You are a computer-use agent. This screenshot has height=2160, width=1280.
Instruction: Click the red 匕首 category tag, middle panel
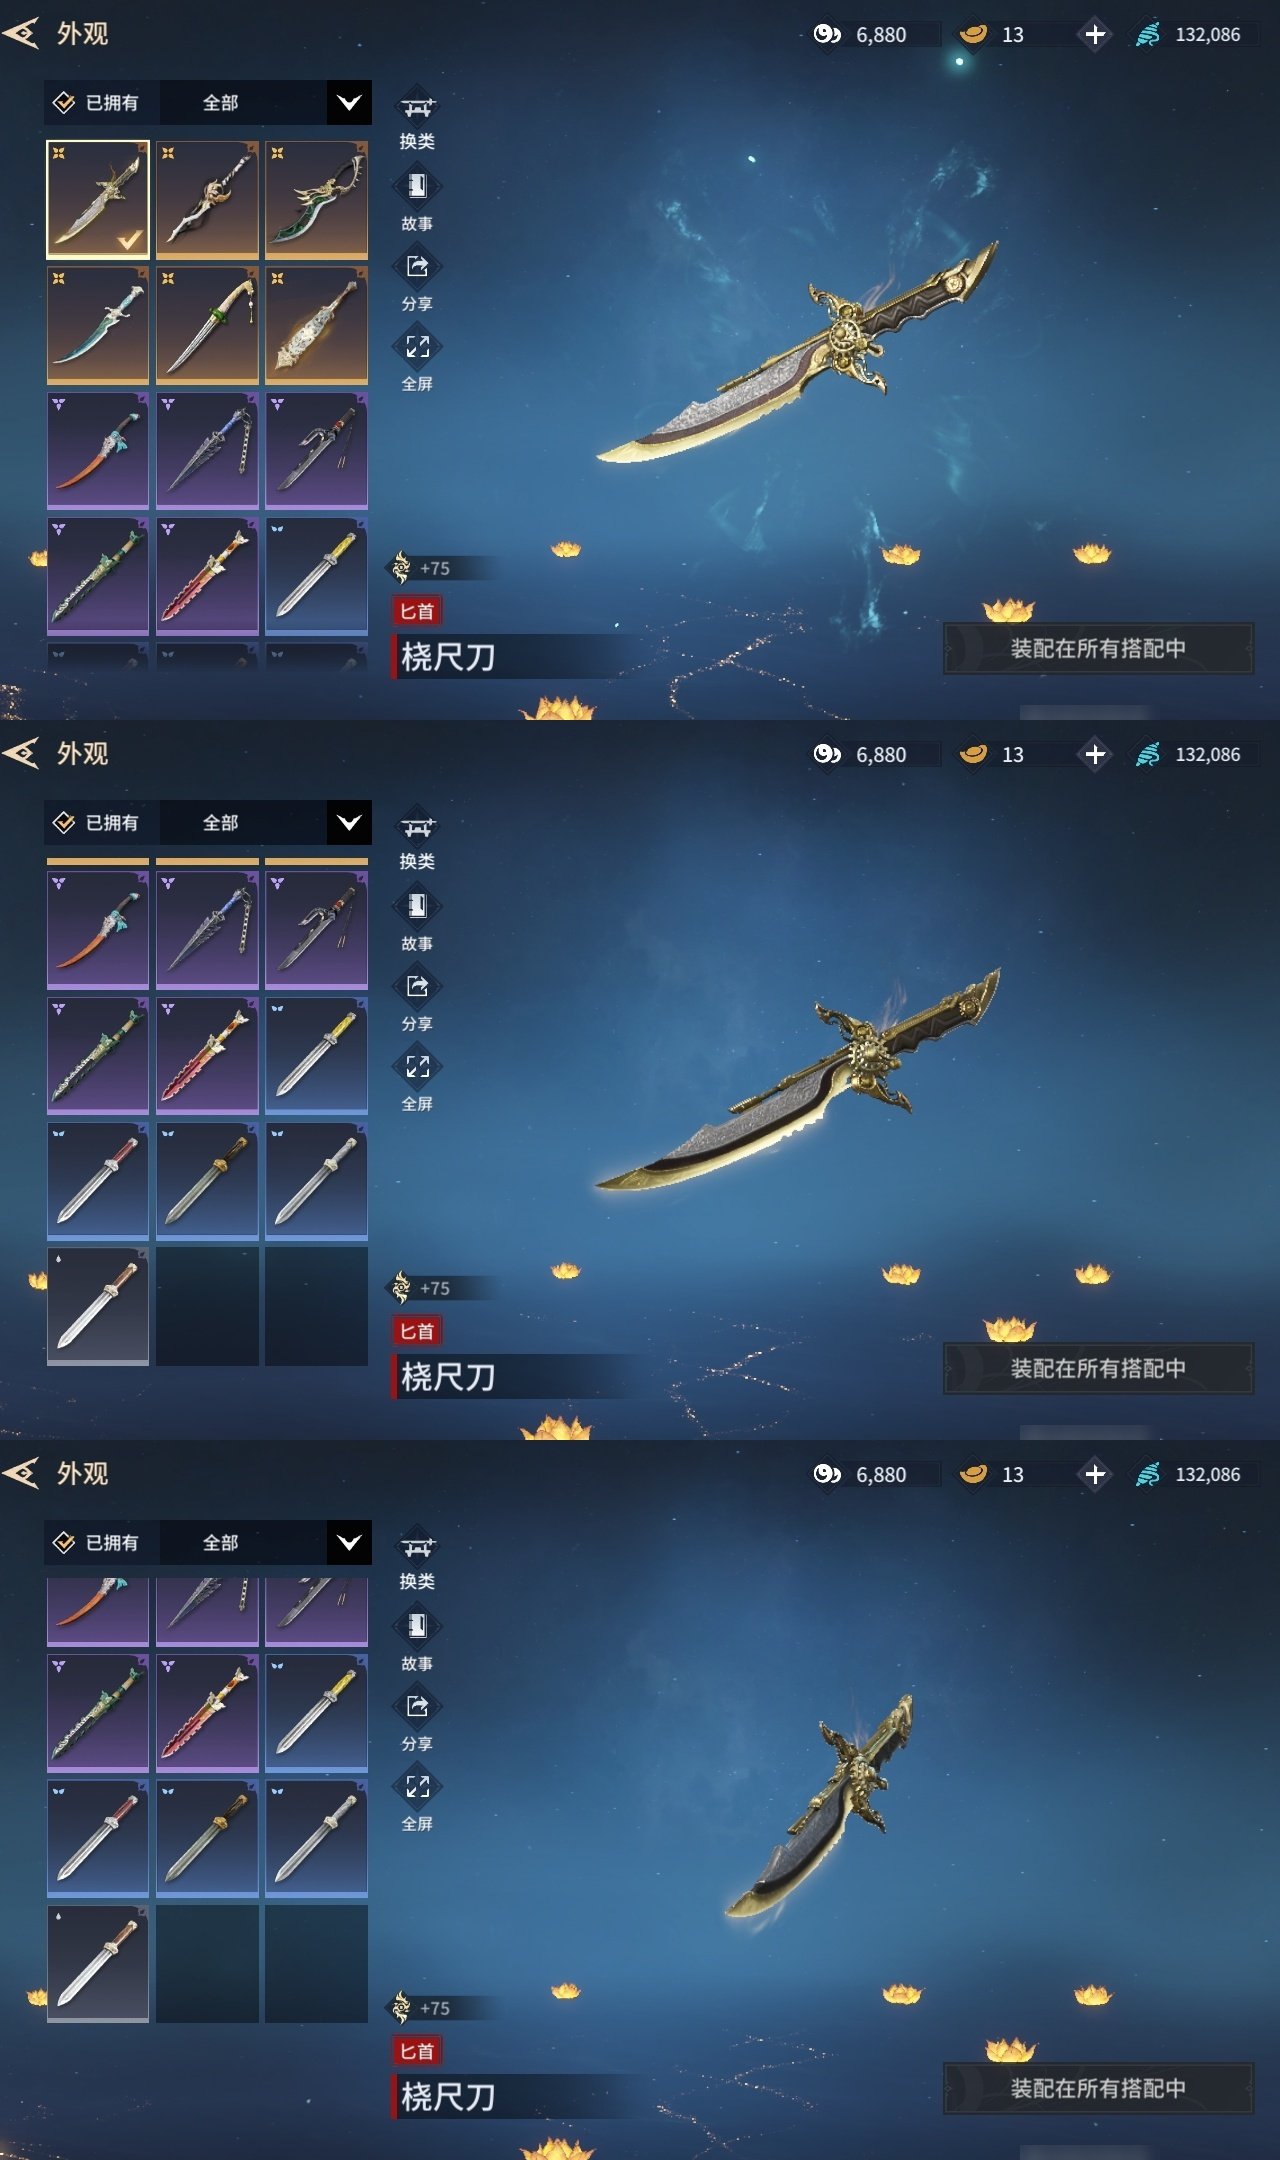point(417,1331)
